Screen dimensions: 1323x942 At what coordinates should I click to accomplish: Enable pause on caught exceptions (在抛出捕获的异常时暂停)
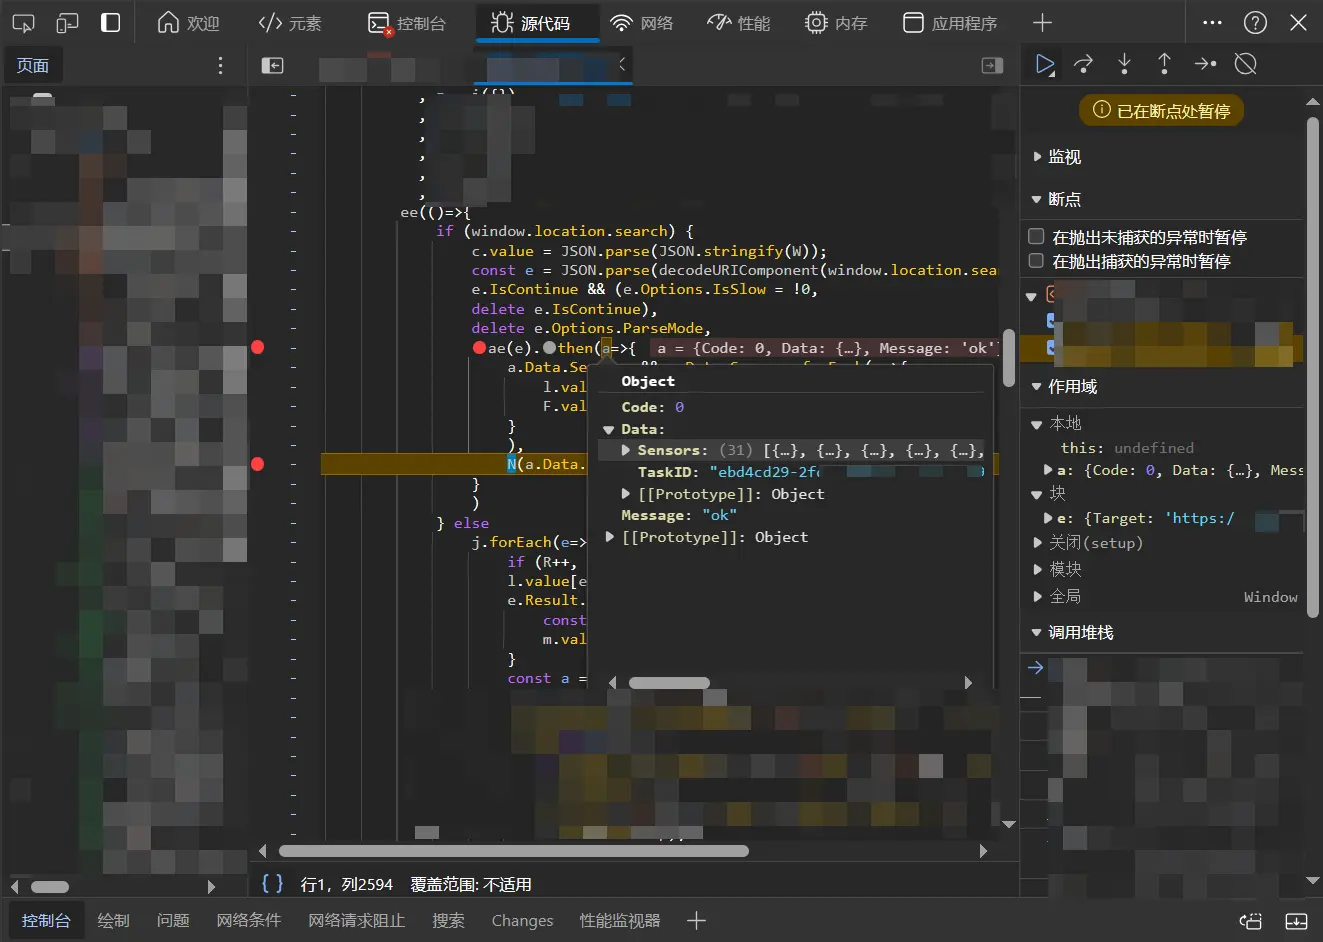(x=1037, y=261)
